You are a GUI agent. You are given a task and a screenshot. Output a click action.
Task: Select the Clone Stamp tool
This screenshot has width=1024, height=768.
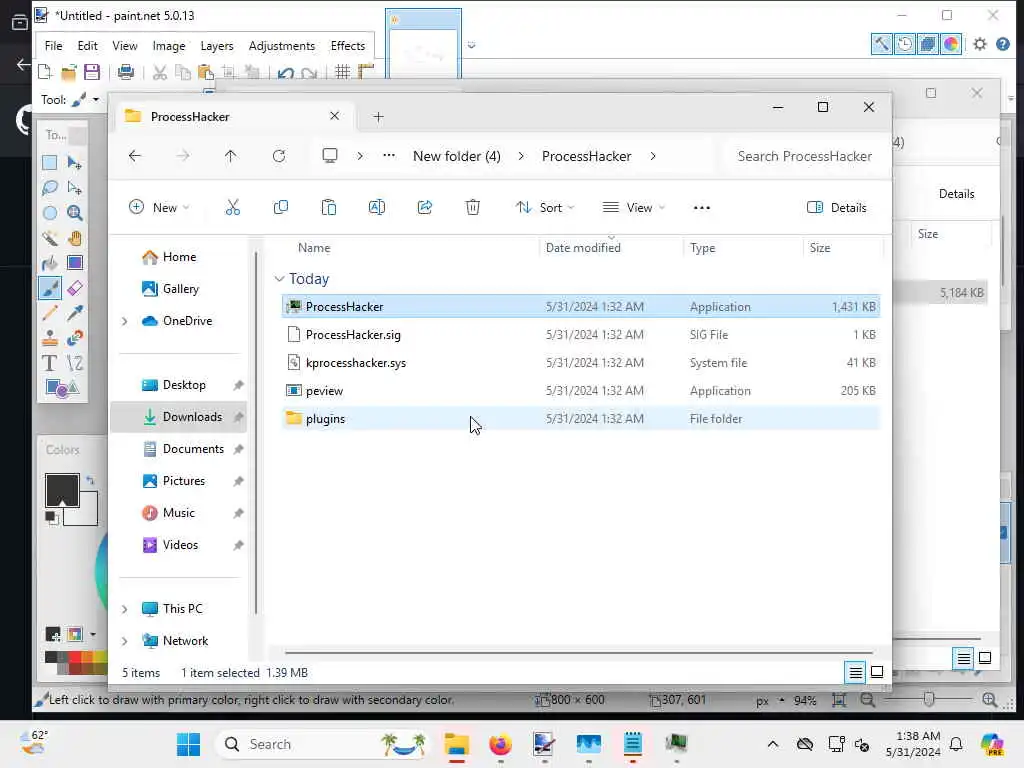[50, 338]
